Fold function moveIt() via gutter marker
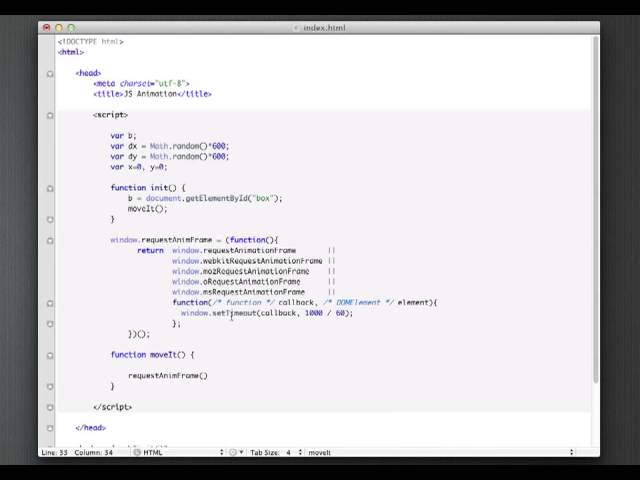This screenshot has width=640, height=480. point(50,356)
